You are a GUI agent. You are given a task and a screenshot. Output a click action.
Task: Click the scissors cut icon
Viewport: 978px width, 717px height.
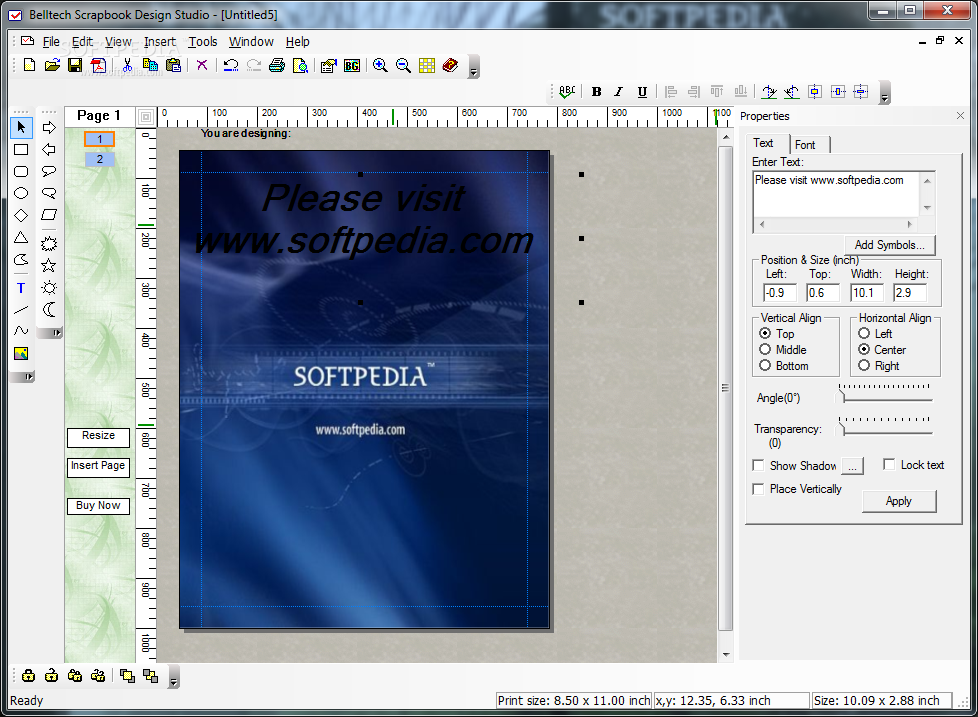127,65
